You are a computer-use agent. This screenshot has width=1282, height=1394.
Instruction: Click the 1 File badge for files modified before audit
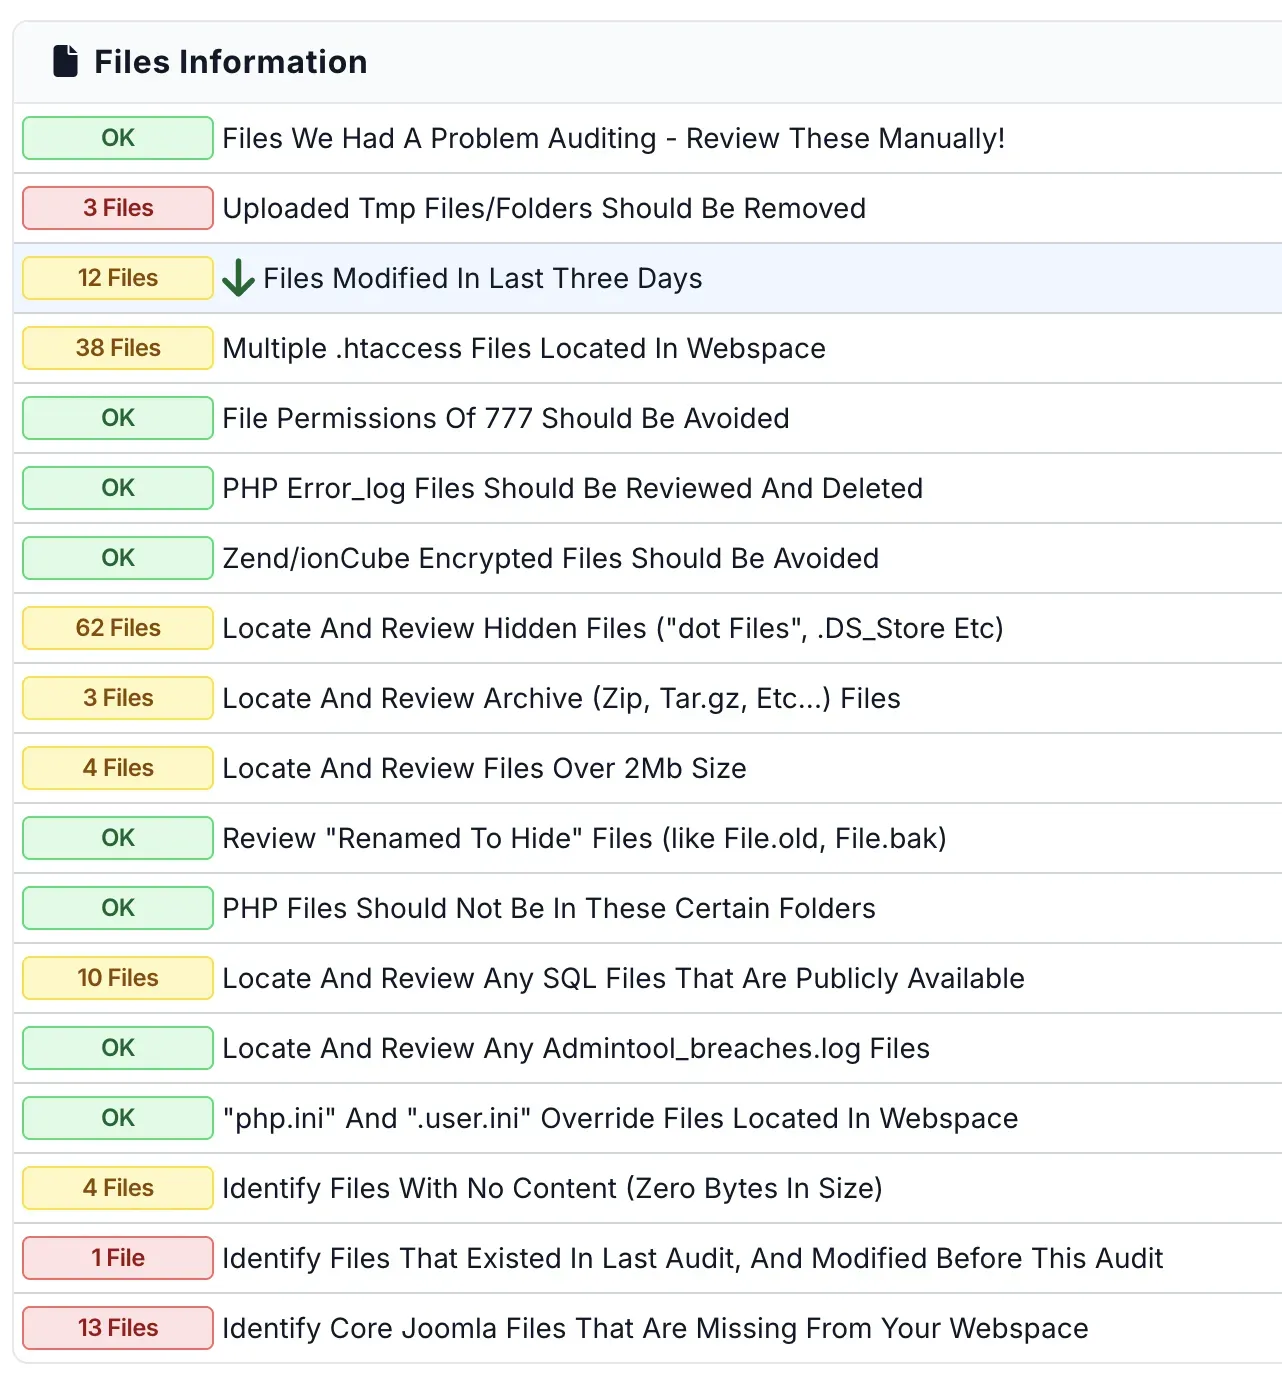[x=117, y=1258]
